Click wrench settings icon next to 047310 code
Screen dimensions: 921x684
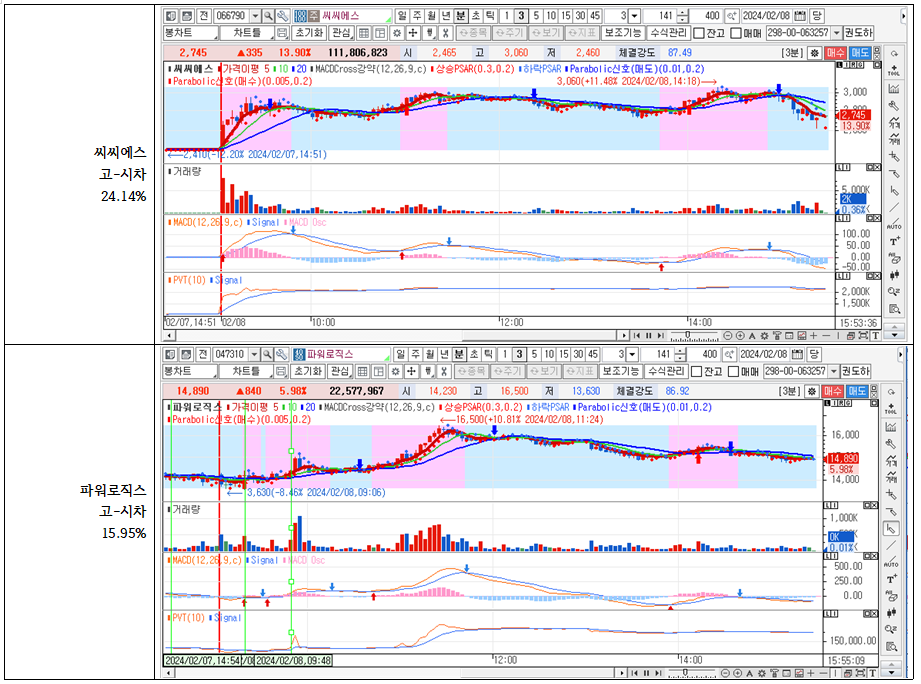[x=281, y=354]
